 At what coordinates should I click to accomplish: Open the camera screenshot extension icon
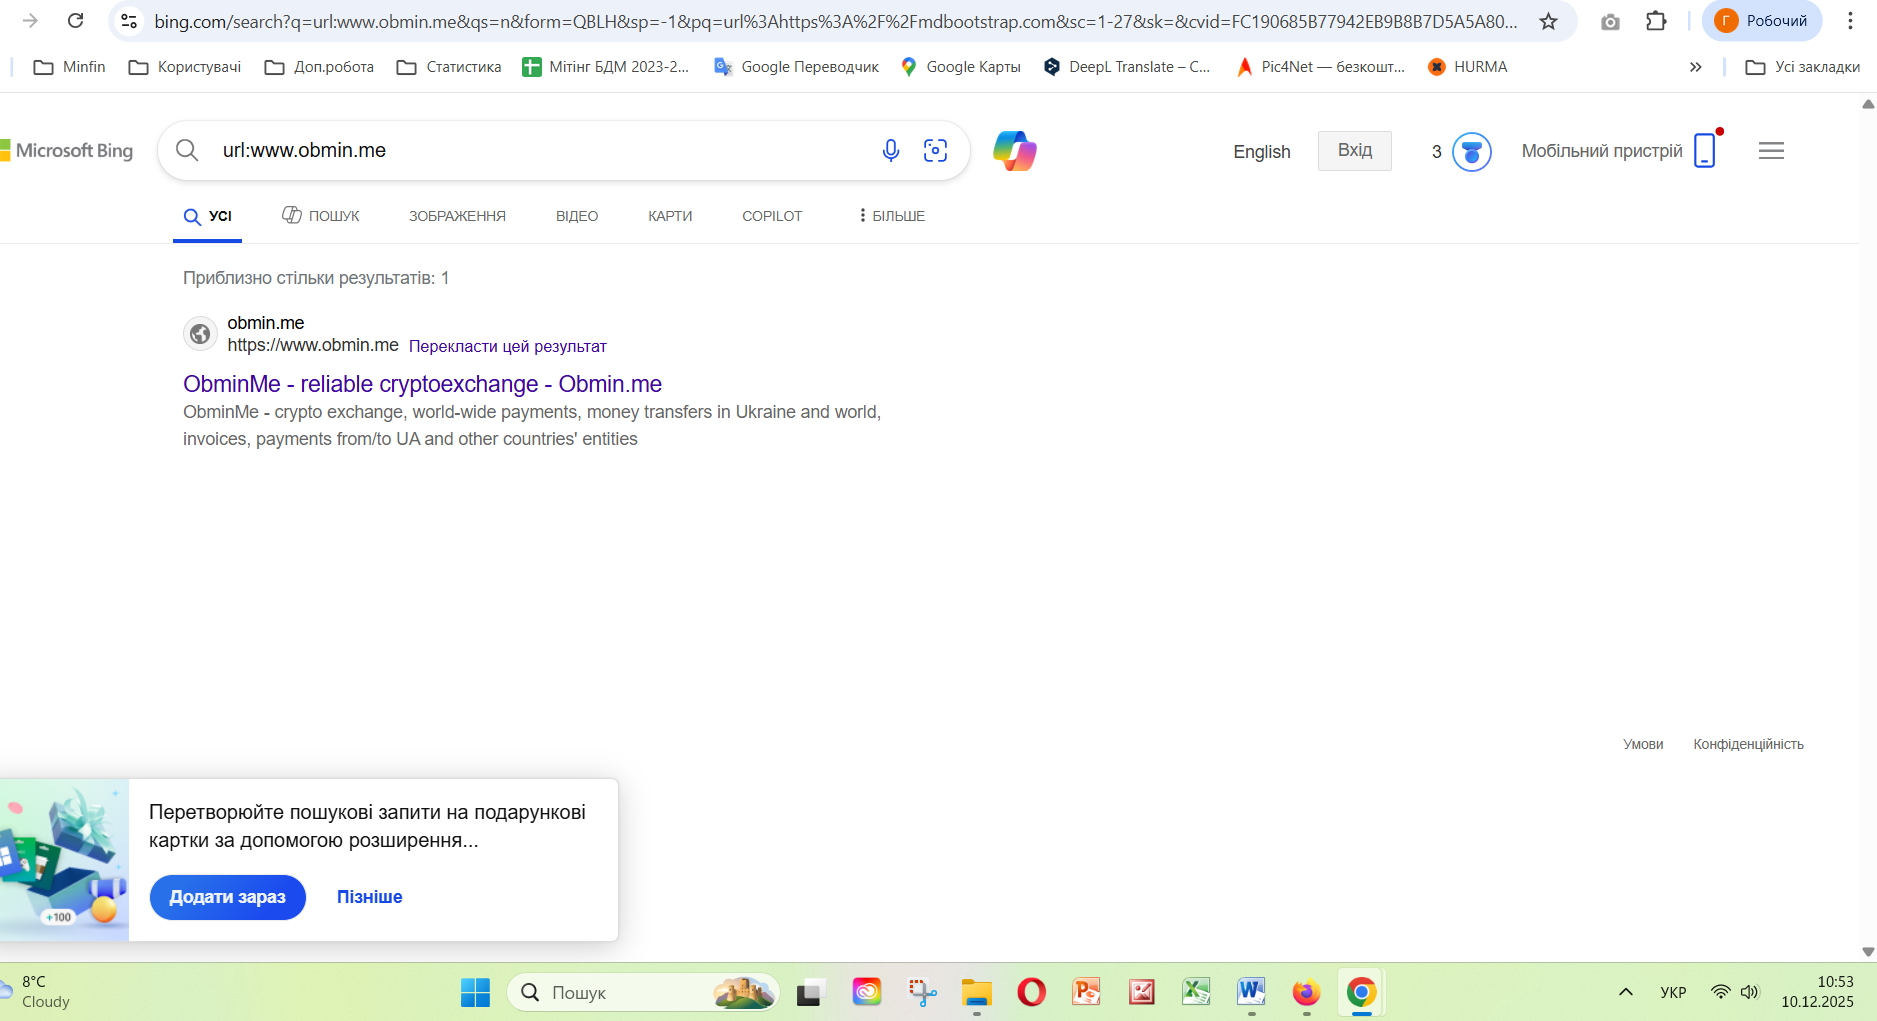tap(1610, 21)
